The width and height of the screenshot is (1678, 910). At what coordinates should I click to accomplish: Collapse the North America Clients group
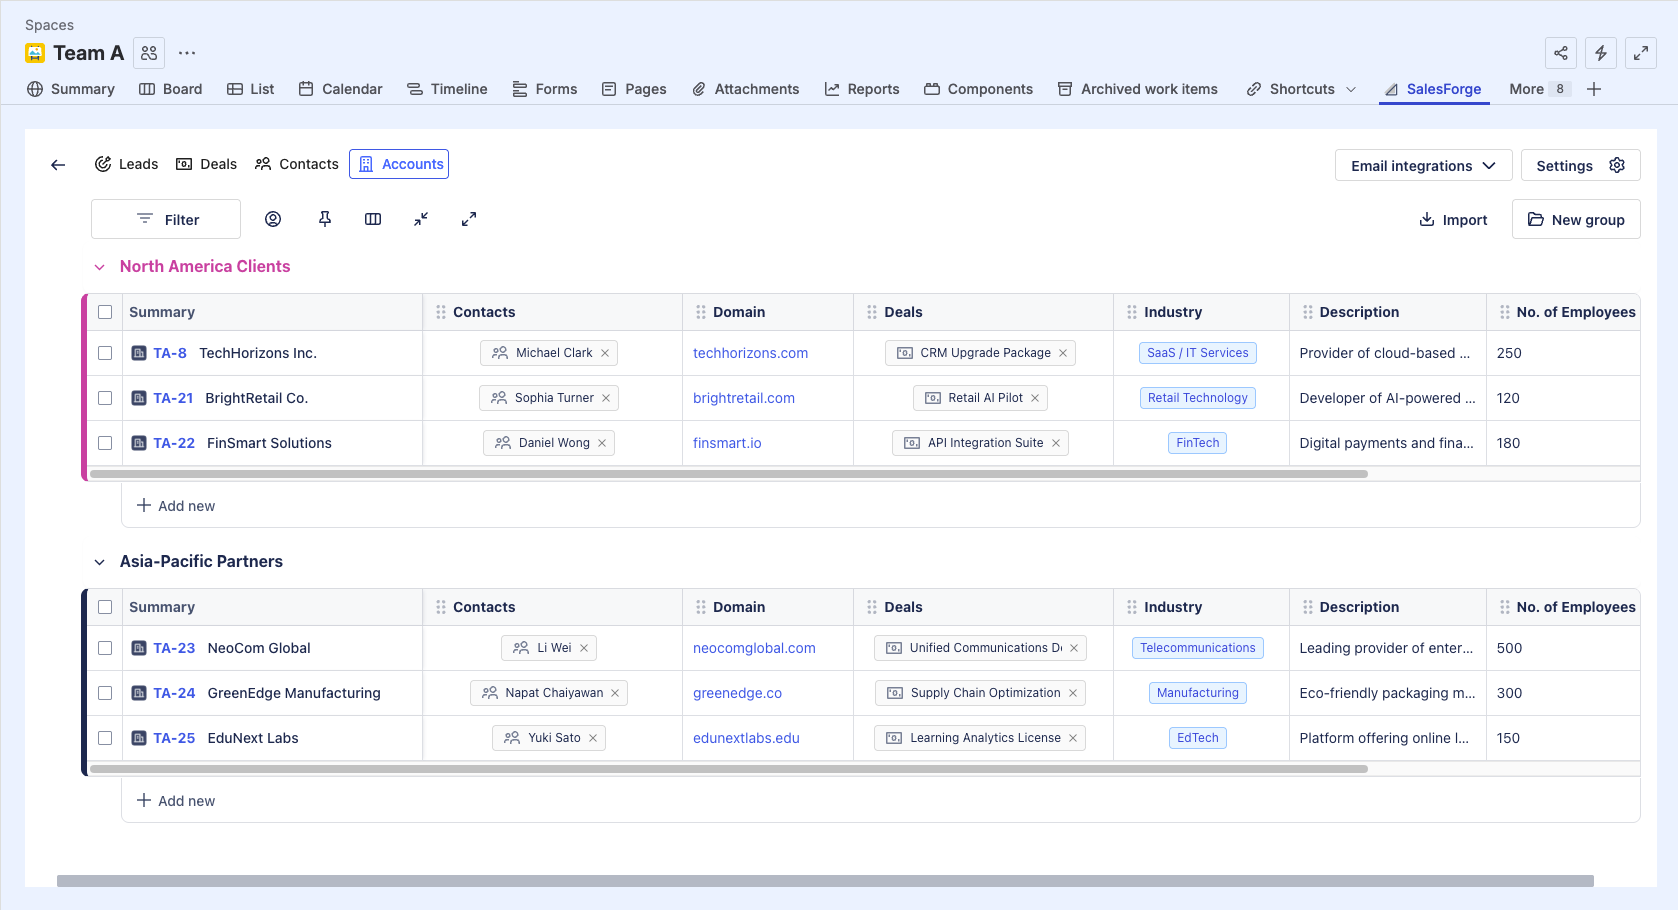[x=99, y=267]
